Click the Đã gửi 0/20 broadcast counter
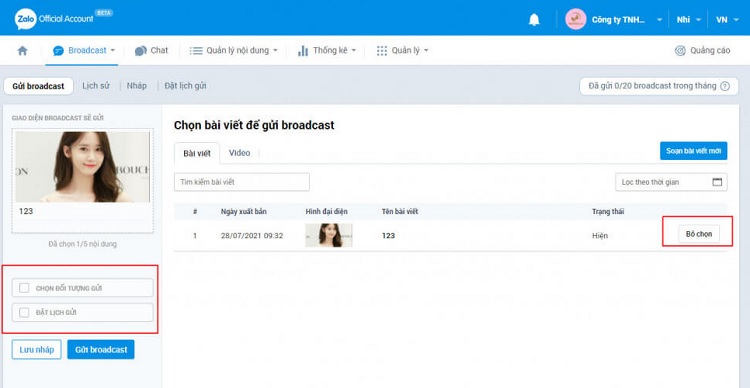The width and height of the screenshot is (750, 388). [659, 86]
